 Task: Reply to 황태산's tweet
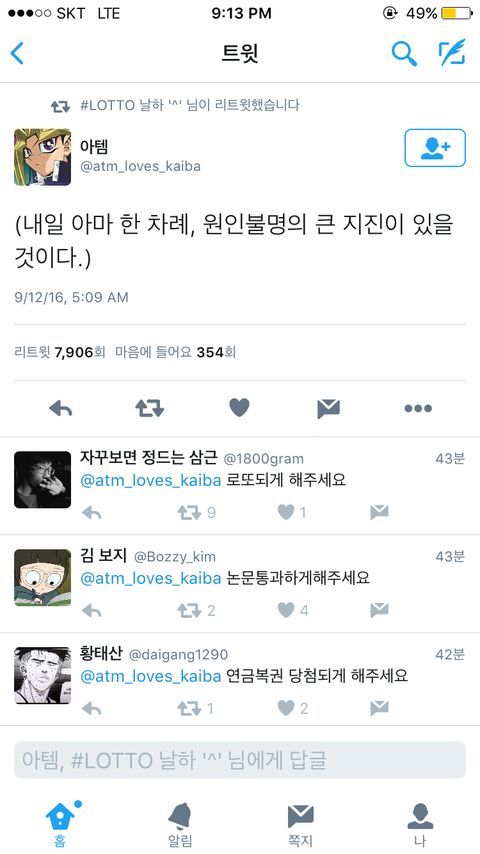[92, 709]
